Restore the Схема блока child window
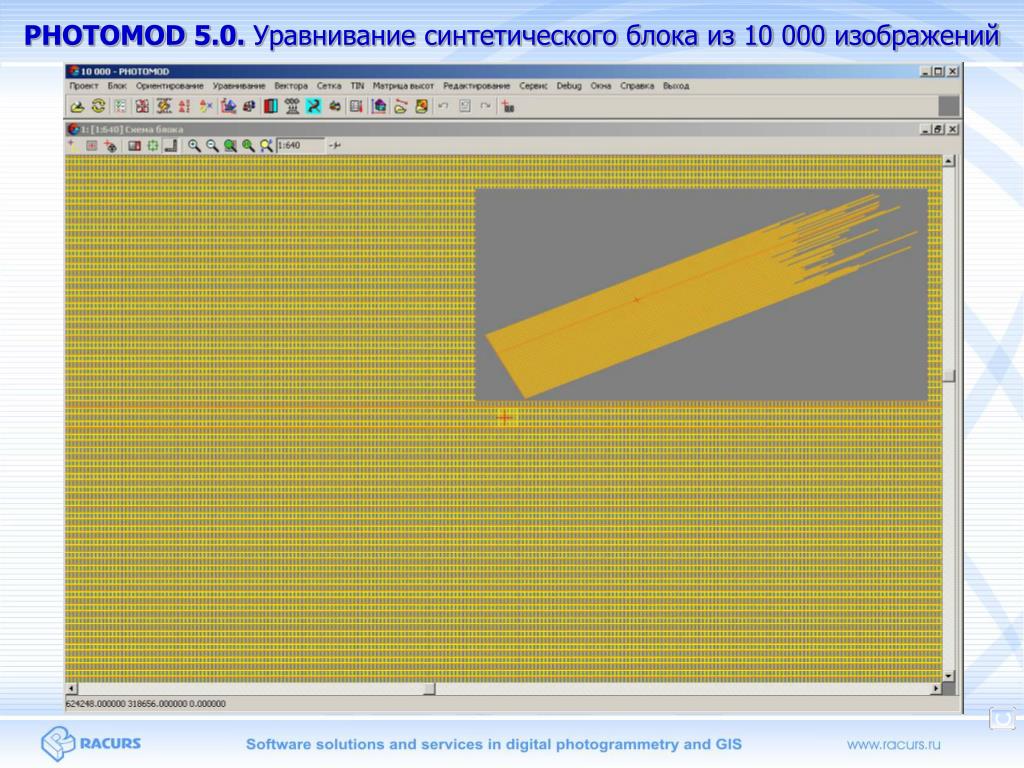 tap(938, 129)
